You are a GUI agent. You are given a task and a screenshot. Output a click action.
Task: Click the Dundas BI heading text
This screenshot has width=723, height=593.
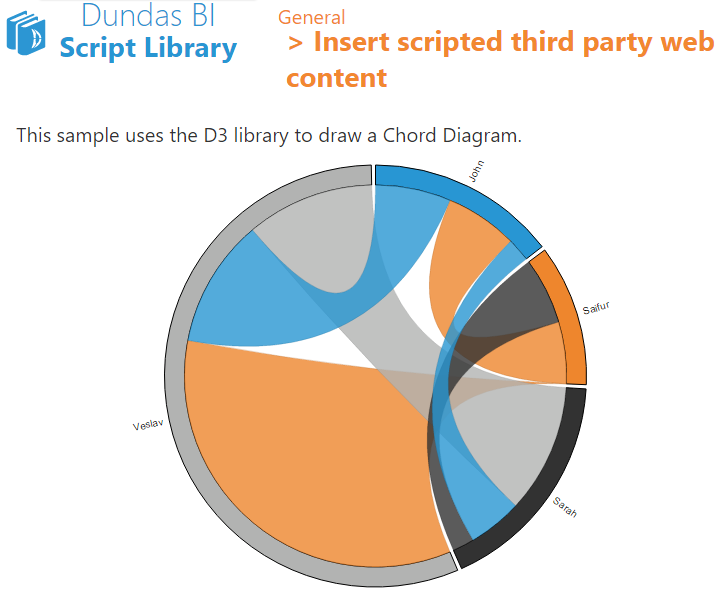pyautogui.click(x=148, y=15)
